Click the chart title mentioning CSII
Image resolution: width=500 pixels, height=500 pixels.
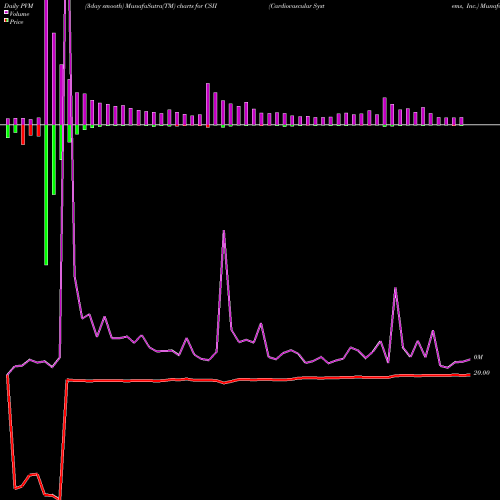point(151,6)
